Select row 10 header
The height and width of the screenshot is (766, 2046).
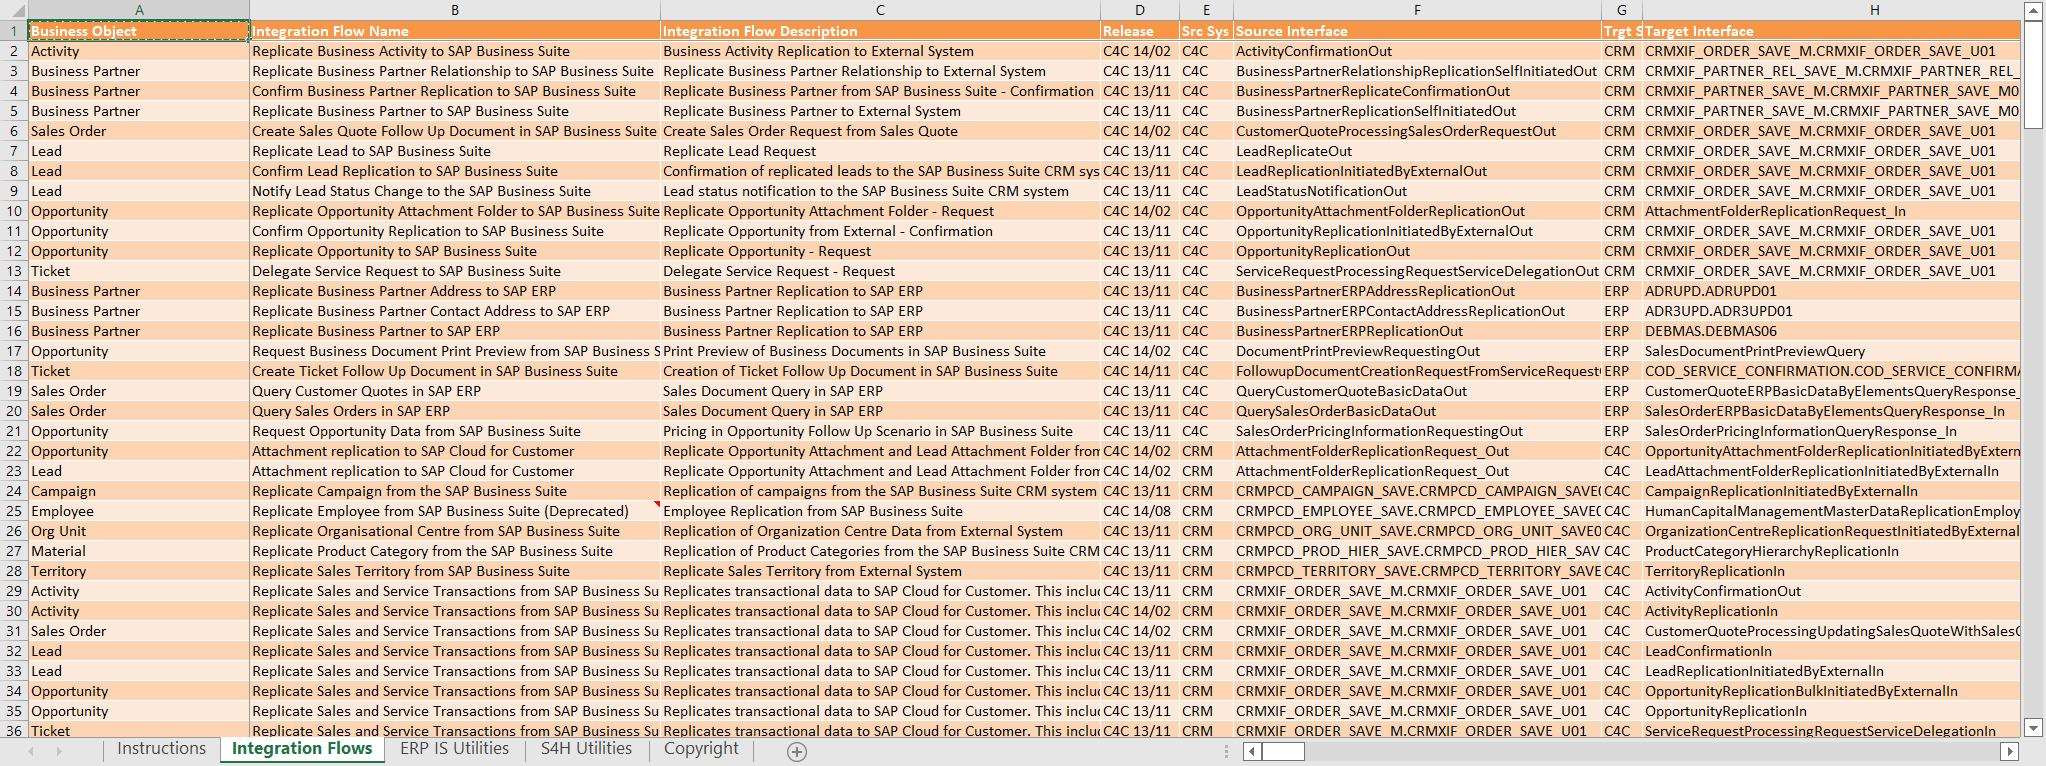pyautogui.click(x=14, y=211)
